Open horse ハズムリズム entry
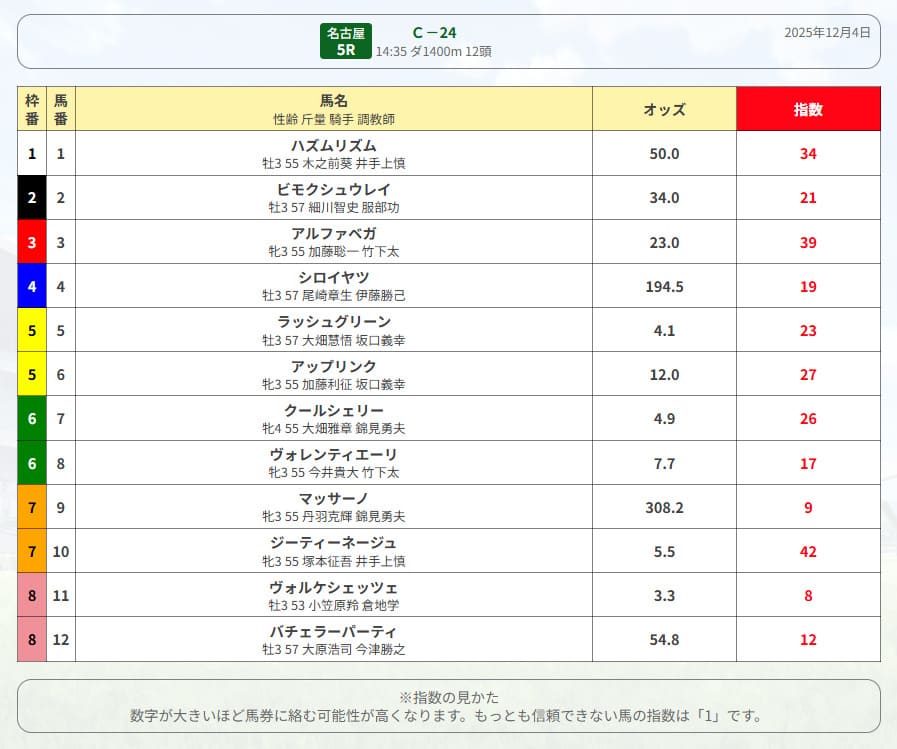The width and height of the screenshot is (897, 749). pos(334,146)
